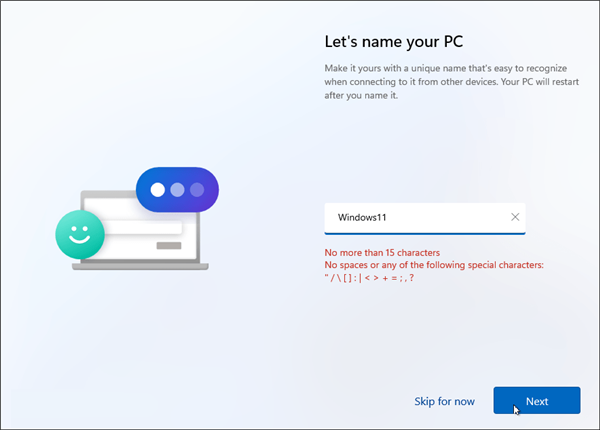Click the white text bar in the laptop illustration

pos(142,228)
